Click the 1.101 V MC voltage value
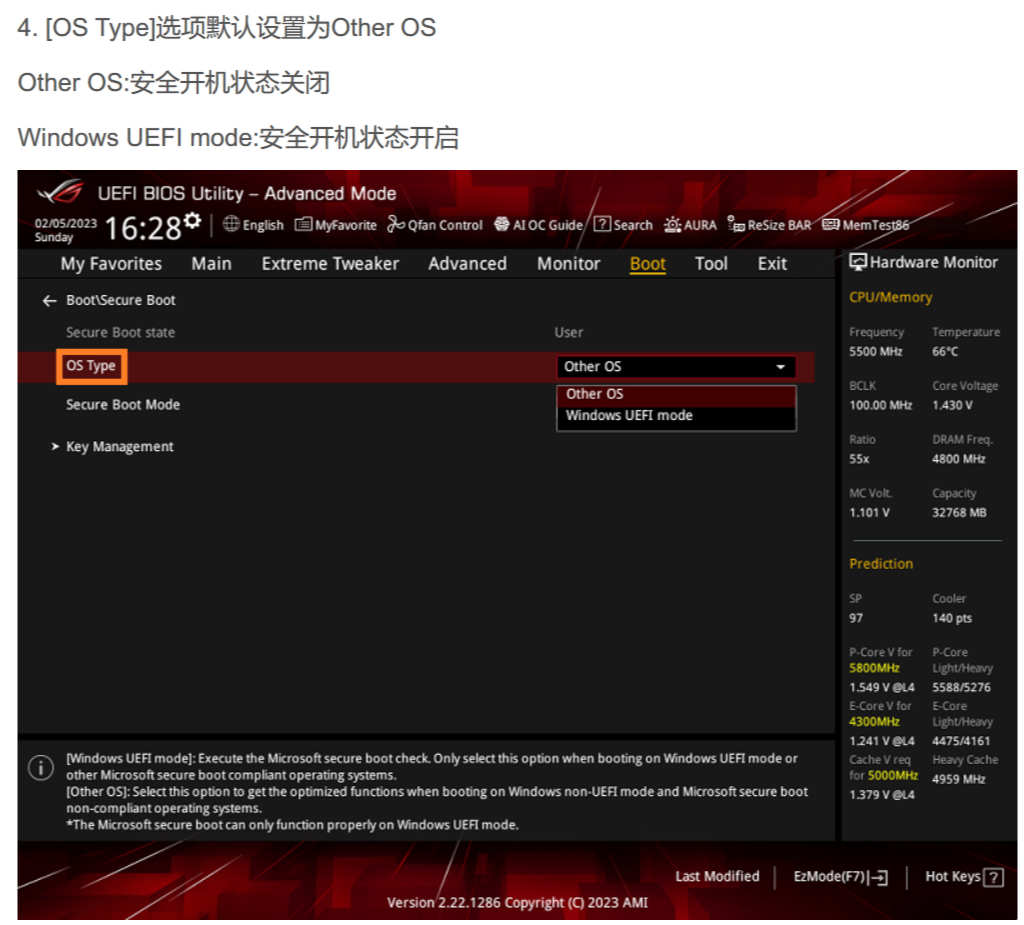Viewport: 1024px width, 925px height. click(x=869, y=513)
